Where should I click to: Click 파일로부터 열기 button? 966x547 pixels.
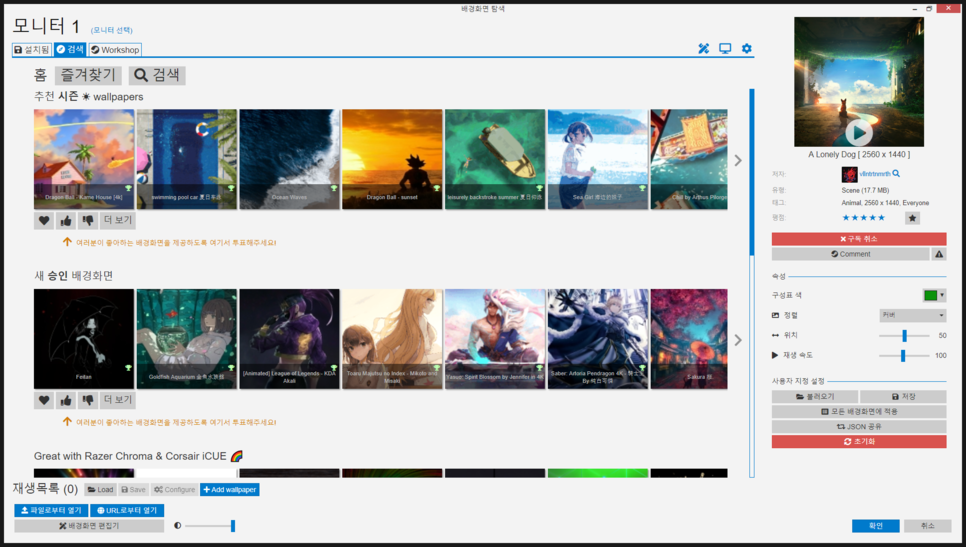point(51,511)
